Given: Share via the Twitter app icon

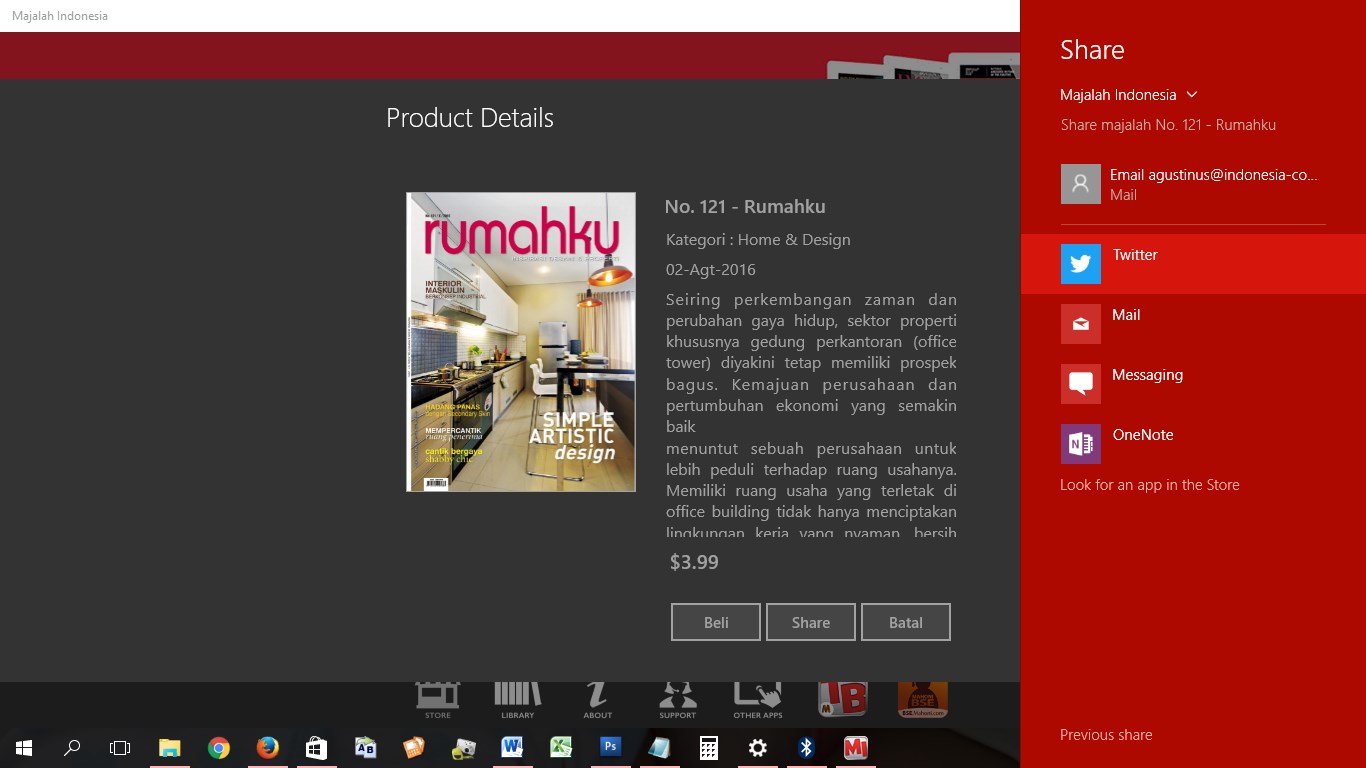Looking at the screenshot, I should click(1080, 264).
